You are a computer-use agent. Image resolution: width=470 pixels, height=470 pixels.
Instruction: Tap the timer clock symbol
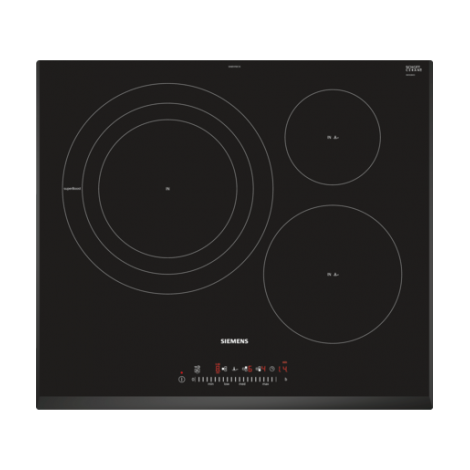coord(272,369)
